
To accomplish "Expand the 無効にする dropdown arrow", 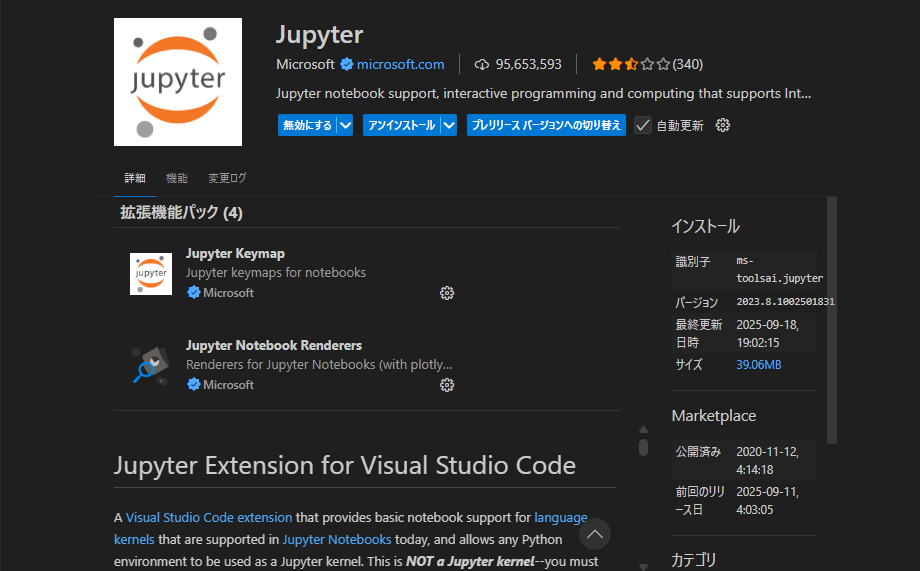I will [x=345, y=125].
